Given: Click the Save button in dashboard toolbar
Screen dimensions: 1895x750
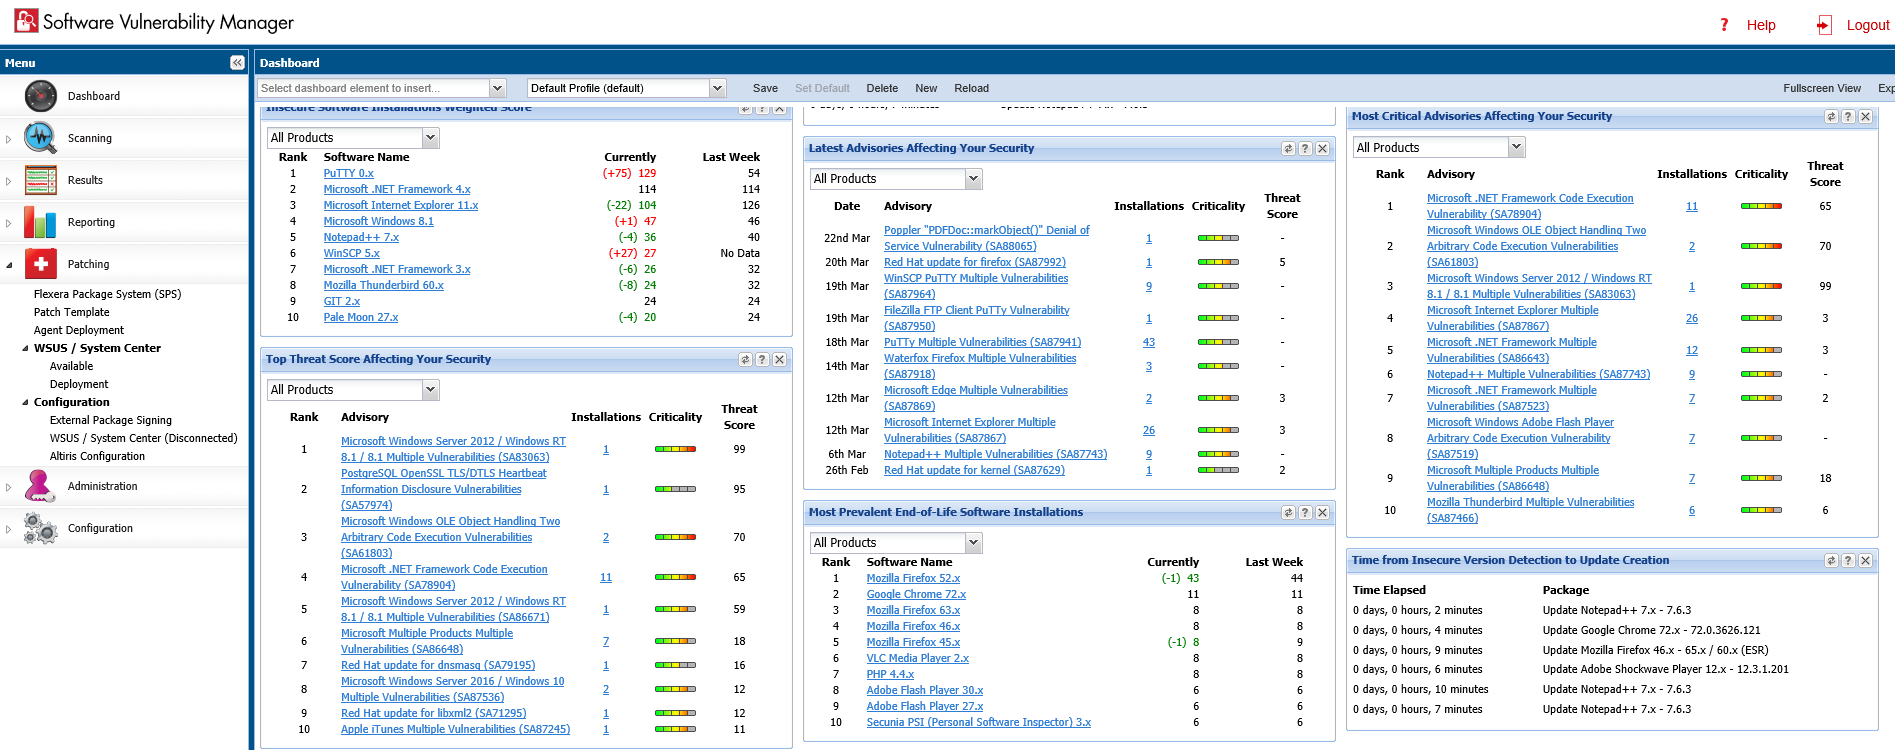Looking at the screenshot, I should [x=765, y=88].
